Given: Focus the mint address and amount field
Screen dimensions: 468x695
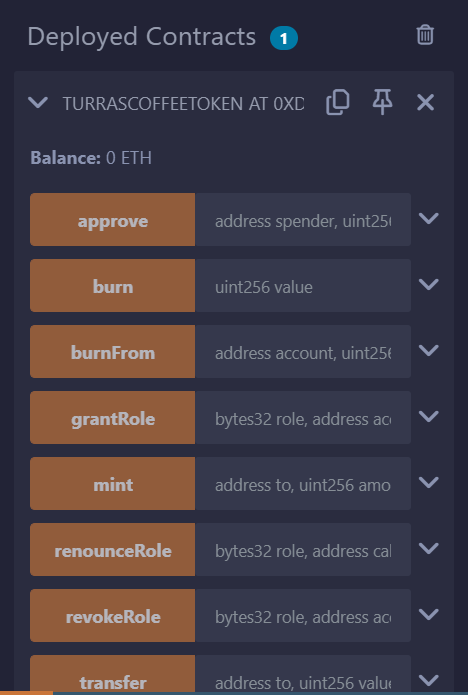Looking at the screenshot, I should point(303,484).
